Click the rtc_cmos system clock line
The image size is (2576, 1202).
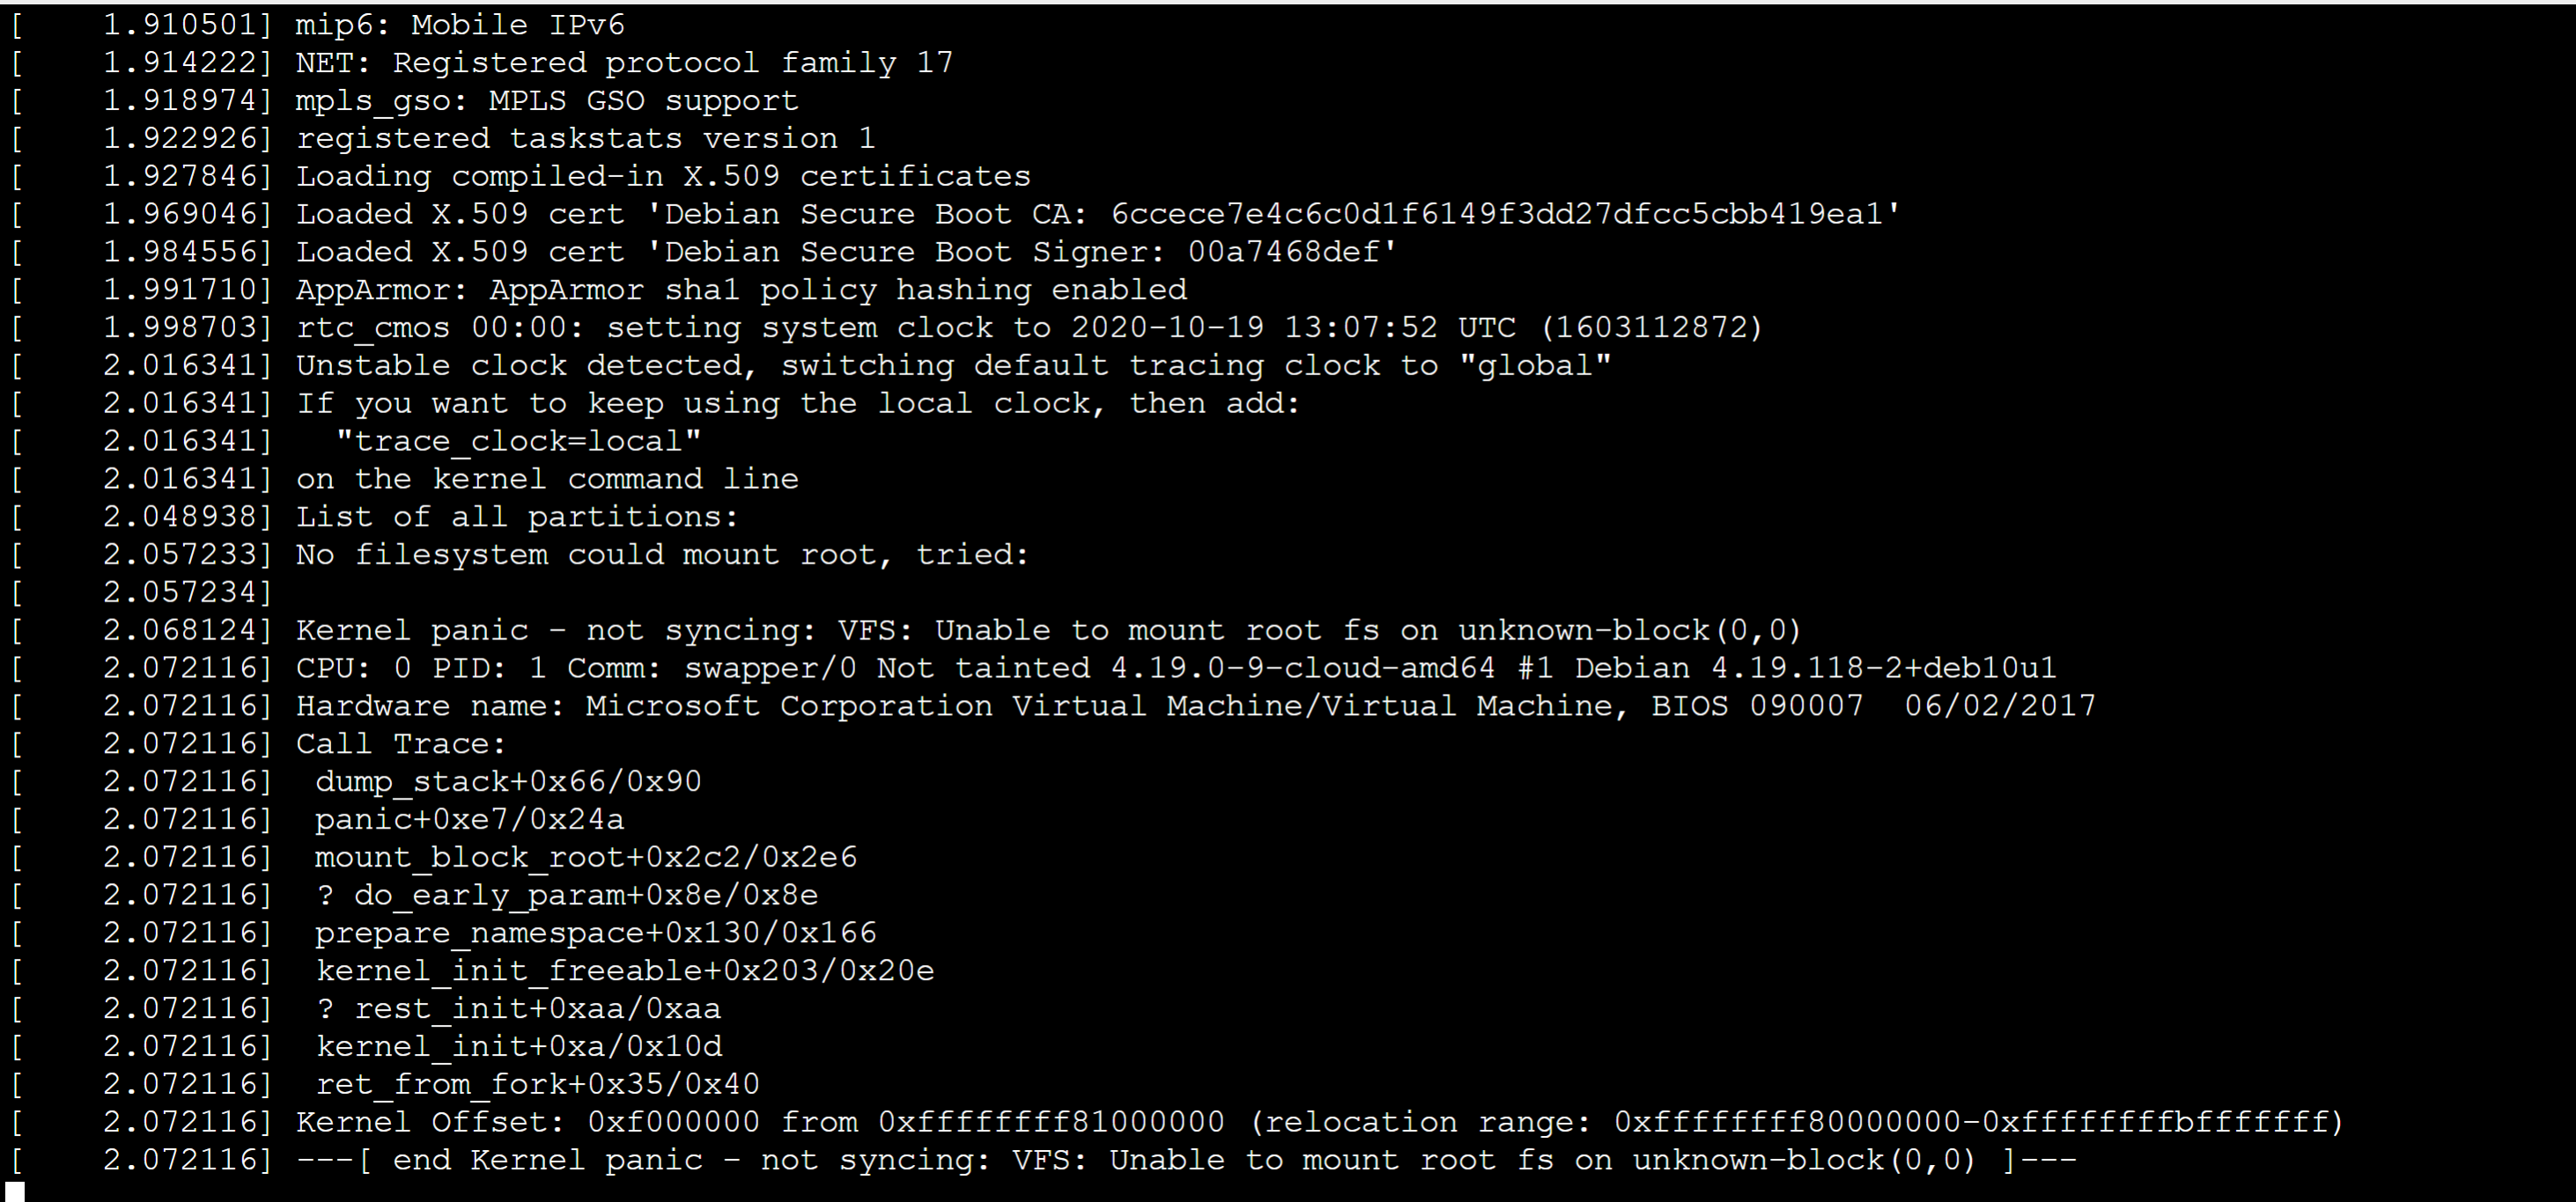(1029, 328)
